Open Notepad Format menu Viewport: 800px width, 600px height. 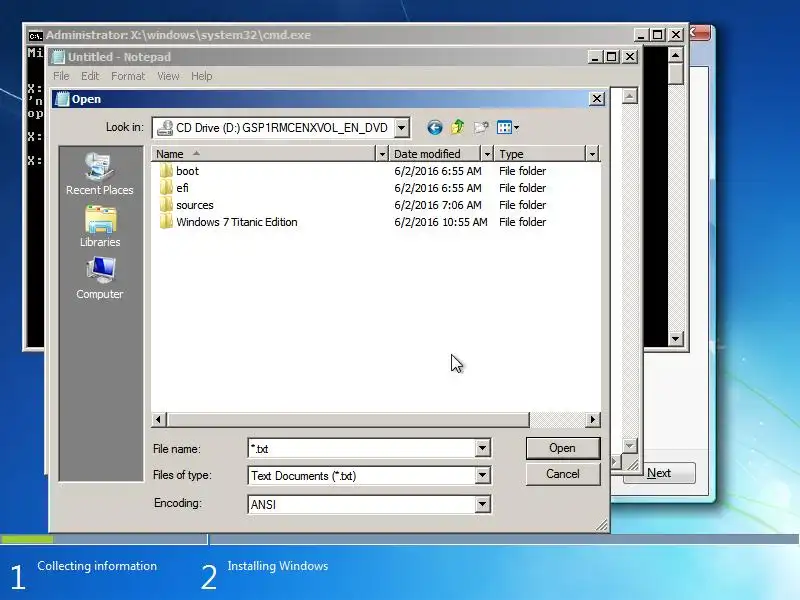(x=128, y=76)
